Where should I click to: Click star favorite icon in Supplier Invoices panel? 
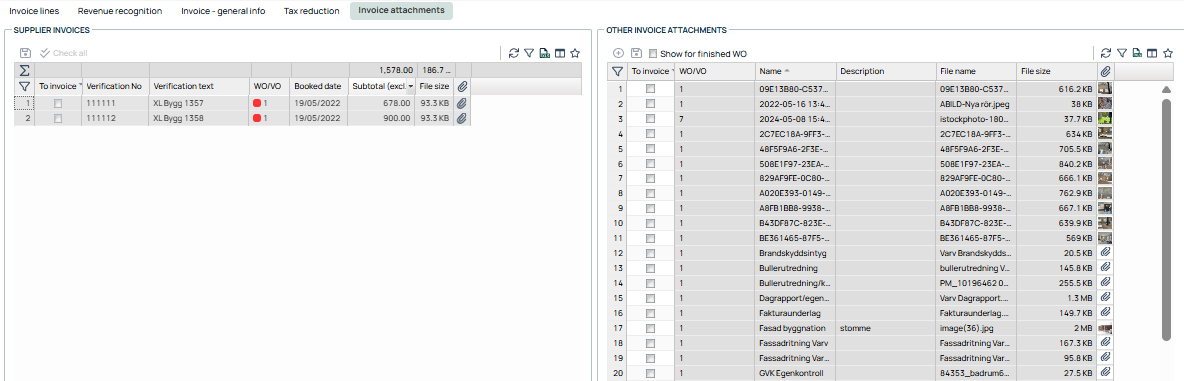pos(575,53)
